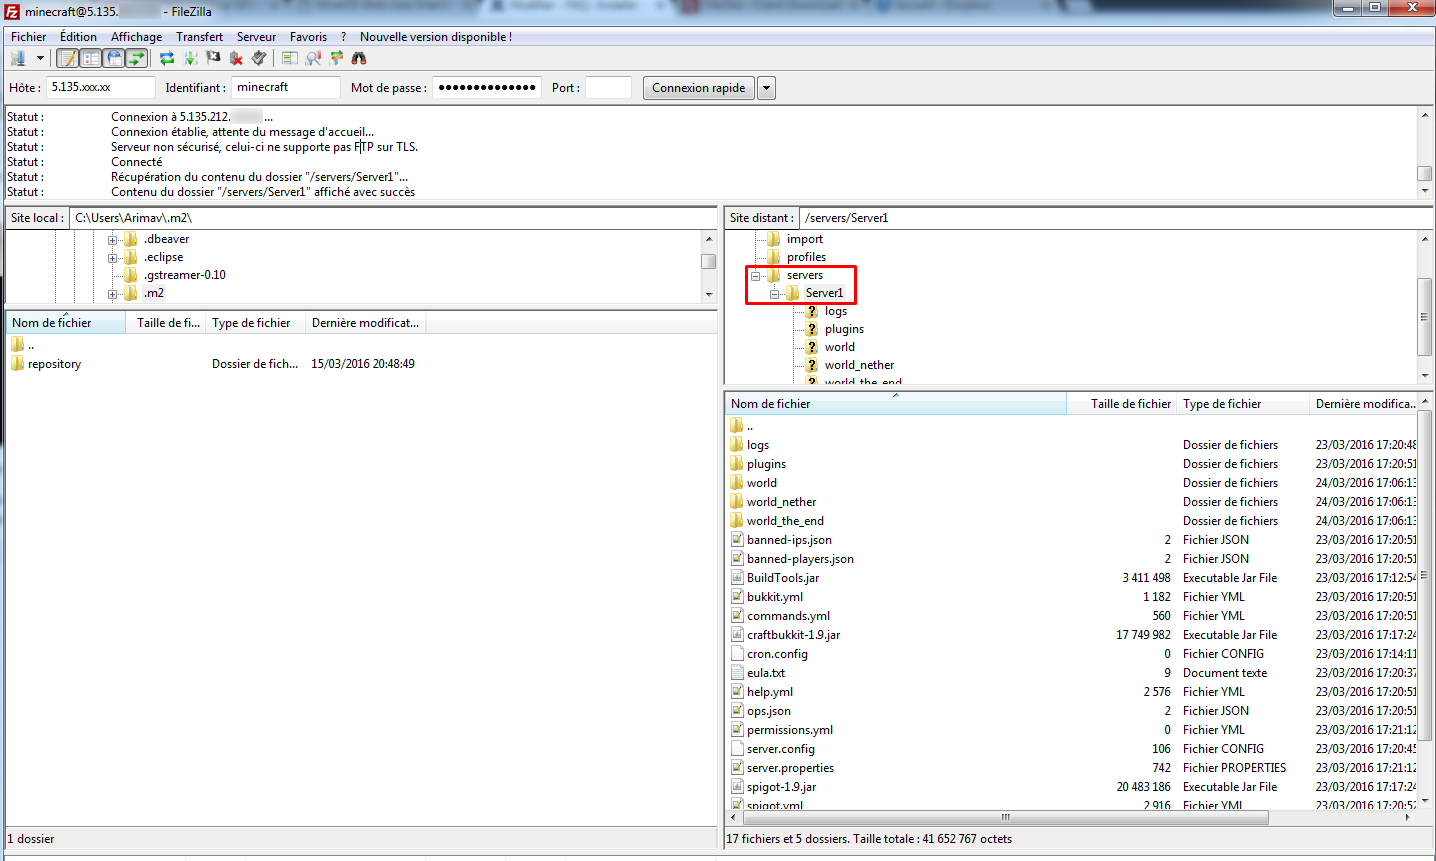Focus the Identifiant field
Viewport: 1436px width, 861px height.
tap(286, 87)
